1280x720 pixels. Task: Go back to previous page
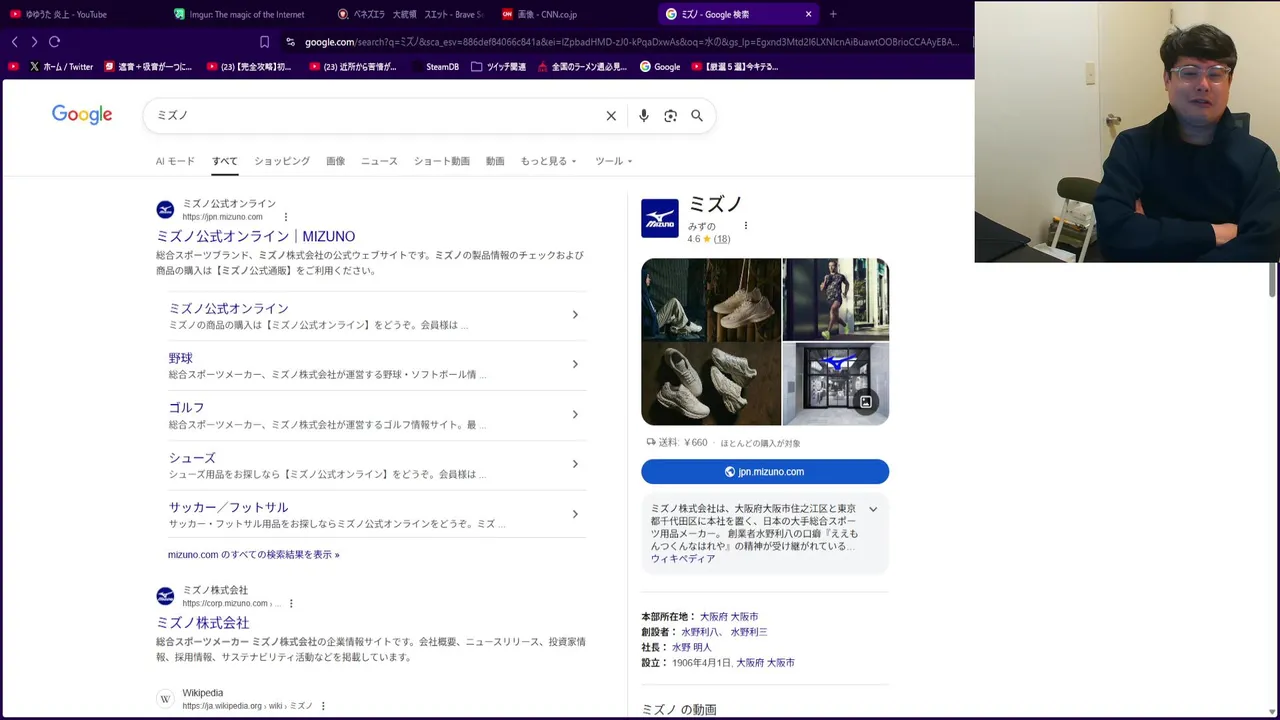[x=15, y=42]
